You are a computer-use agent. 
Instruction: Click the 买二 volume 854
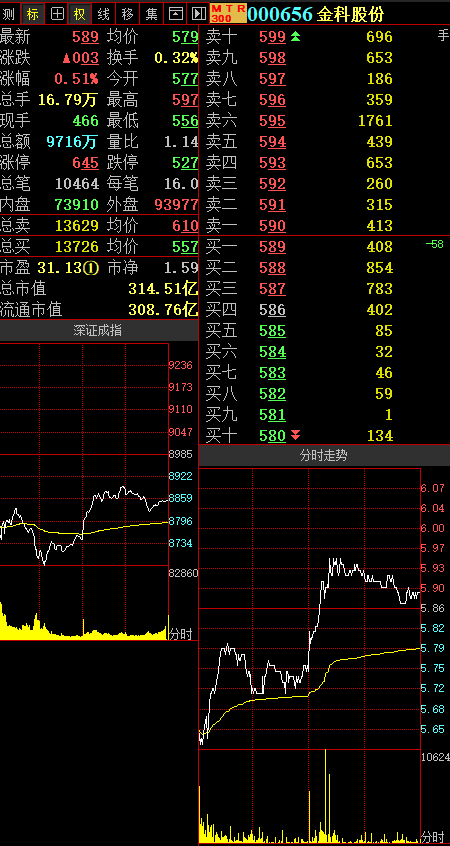379,268
